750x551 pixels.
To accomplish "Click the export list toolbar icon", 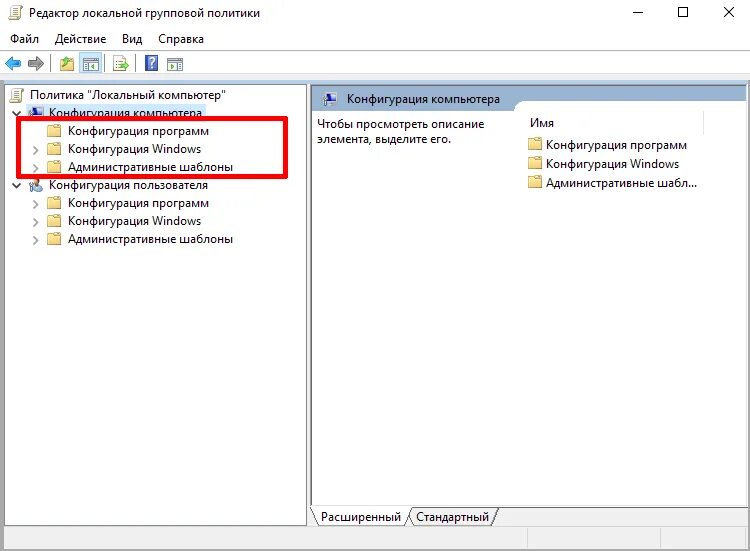I will [x=121, y=64].
